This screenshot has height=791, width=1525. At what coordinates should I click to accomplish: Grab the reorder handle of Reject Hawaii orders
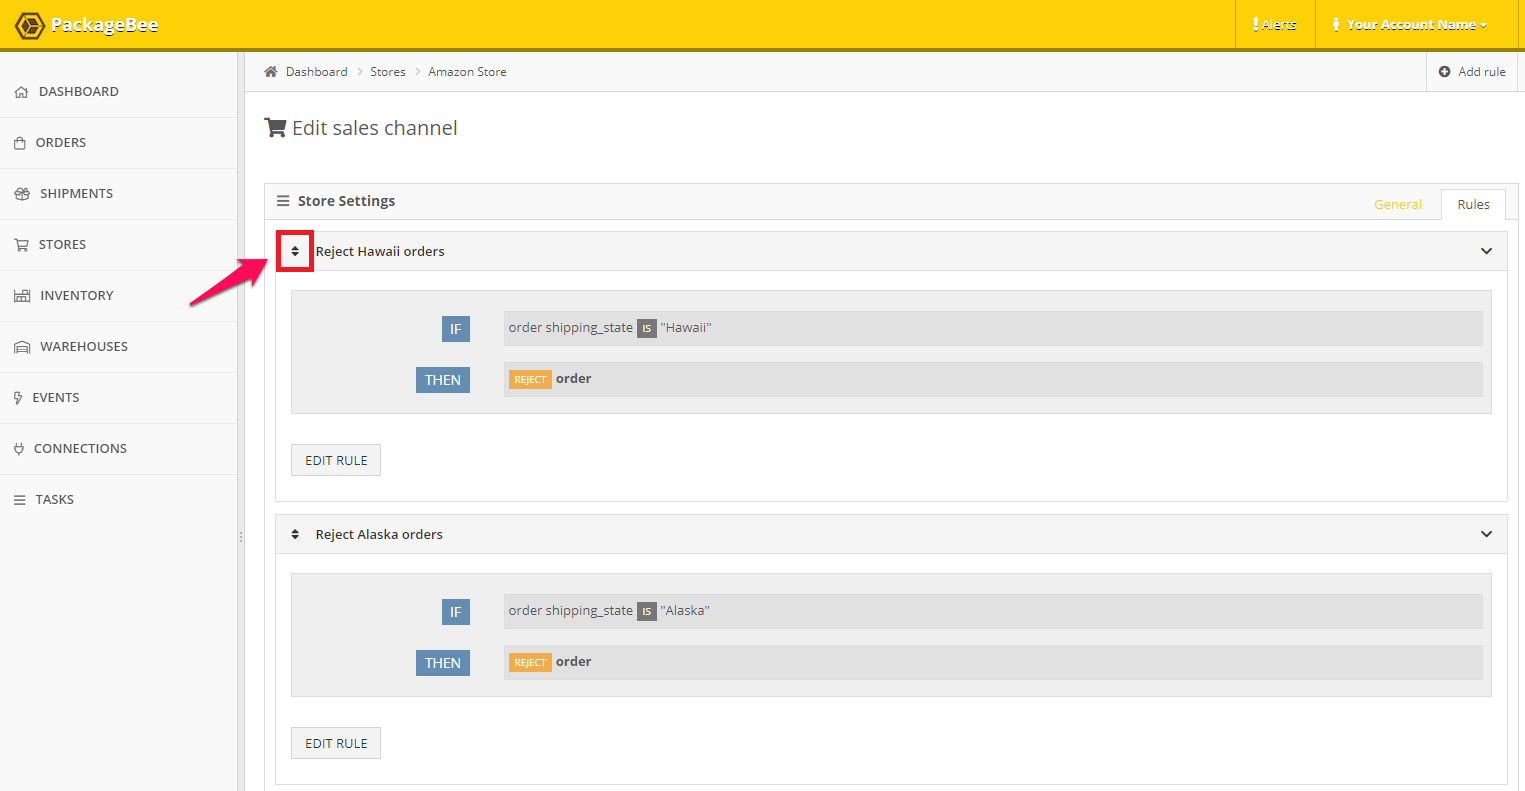click(x=295, y=251)
